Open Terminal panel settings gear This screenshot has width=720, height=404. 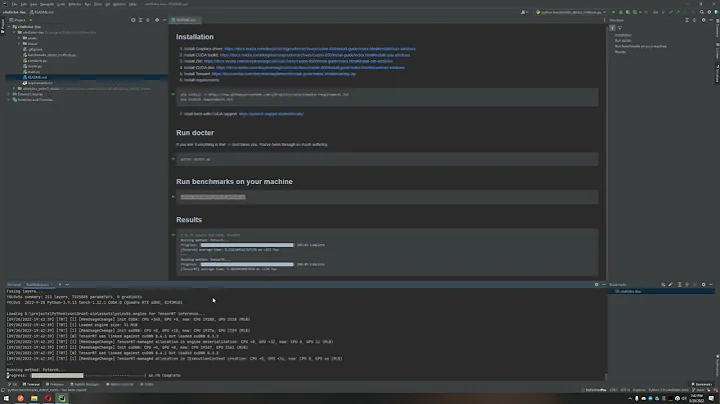[x=596, y=285]
